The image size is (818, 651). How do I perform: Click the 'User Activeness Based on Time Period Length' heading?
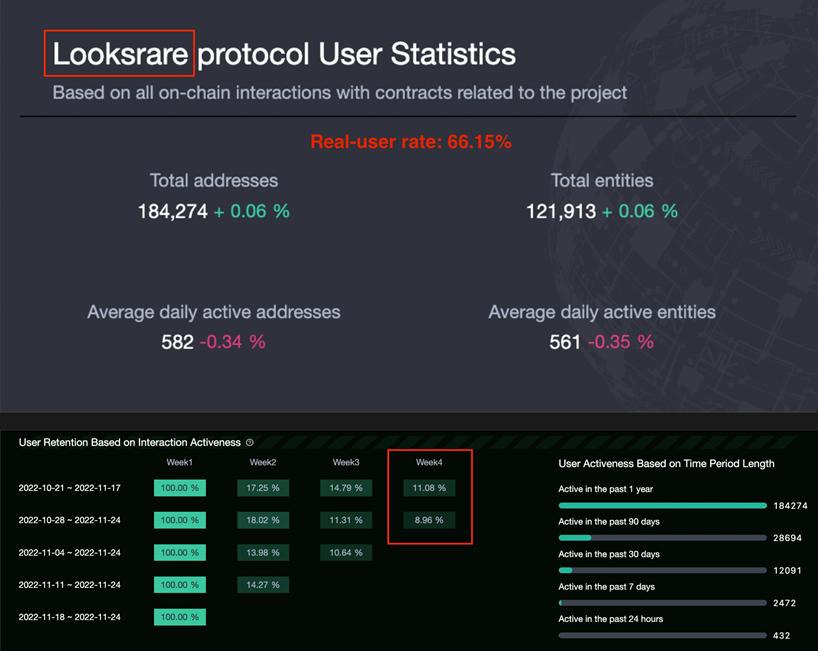tap(666, 464)
